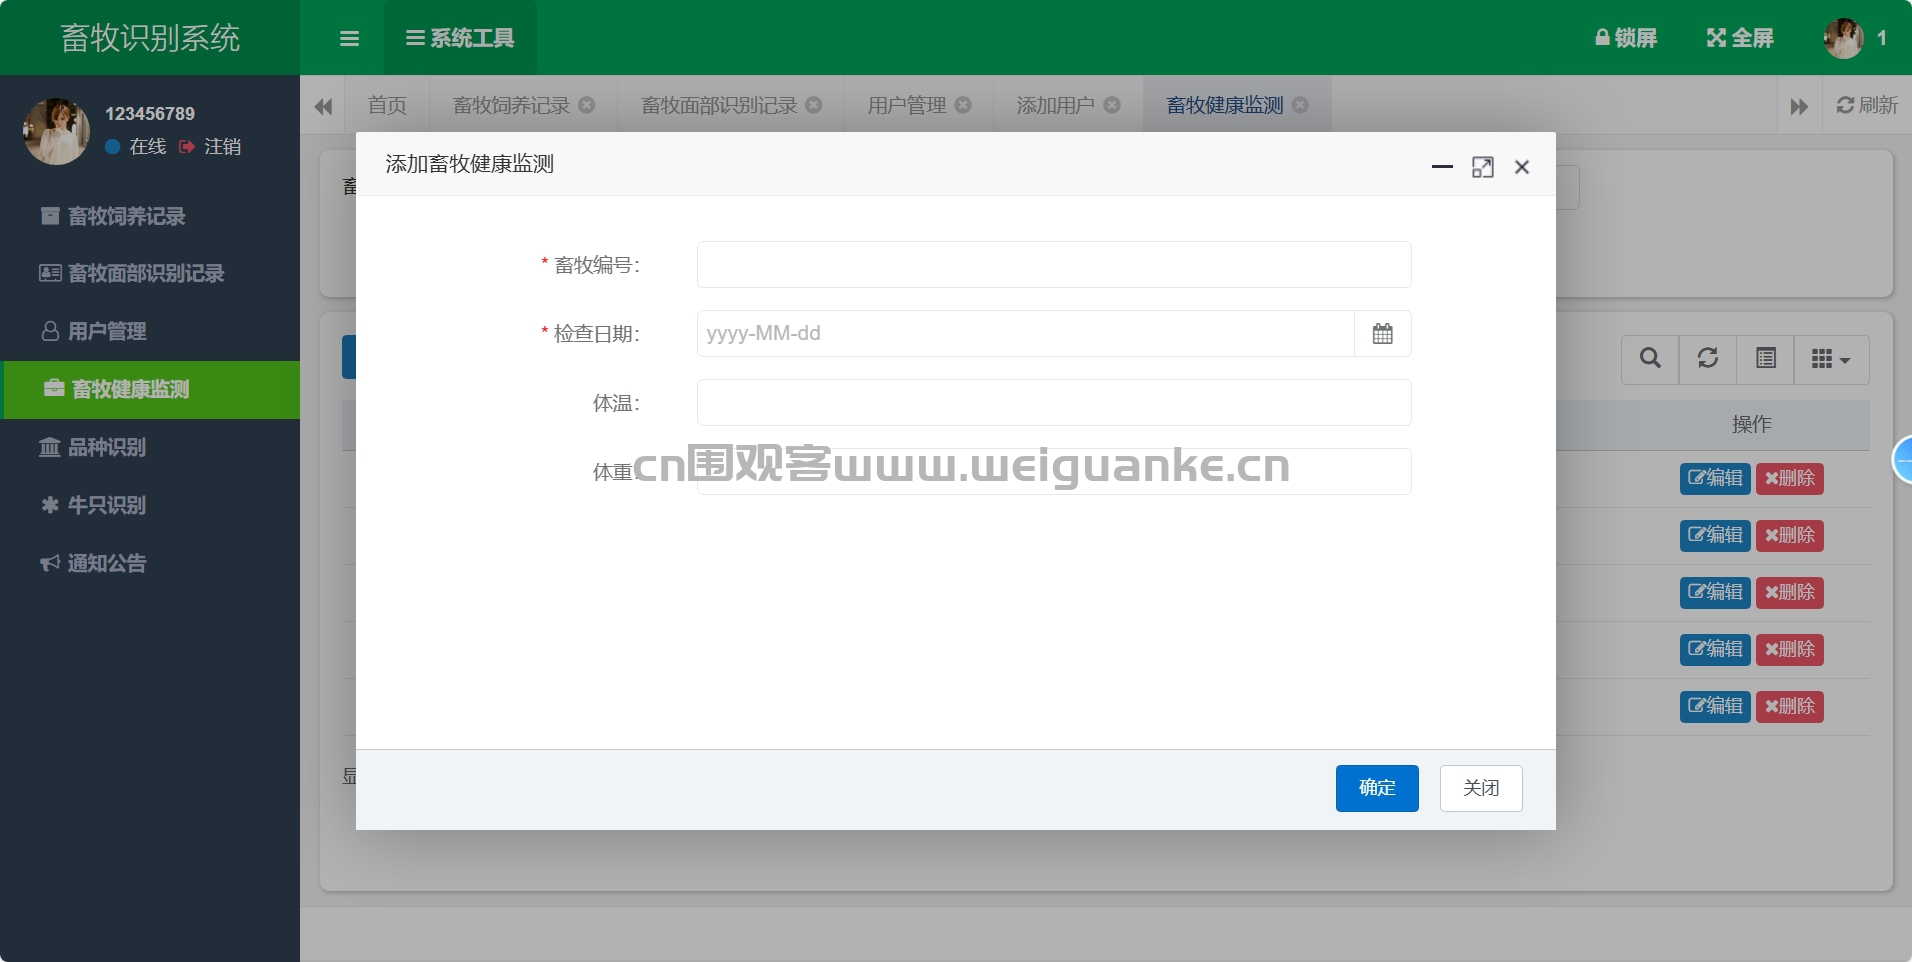This screenshot has width=1912, height=962.
Task: Open 通知公告 in the sidebar
Action: pyautogui.click(x=150, y=563)
